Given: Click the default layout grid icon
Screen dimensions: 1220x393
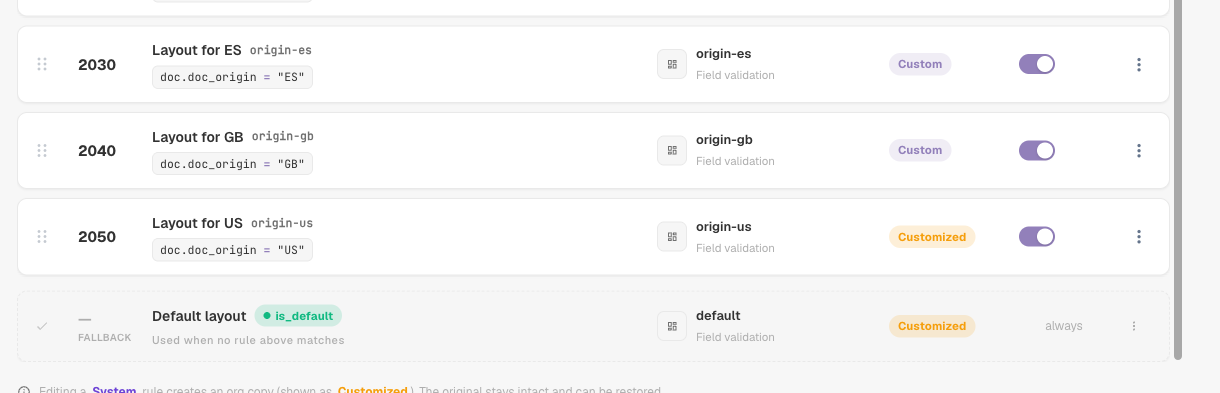Looking at the screenshot, I should tap(672, 326).
